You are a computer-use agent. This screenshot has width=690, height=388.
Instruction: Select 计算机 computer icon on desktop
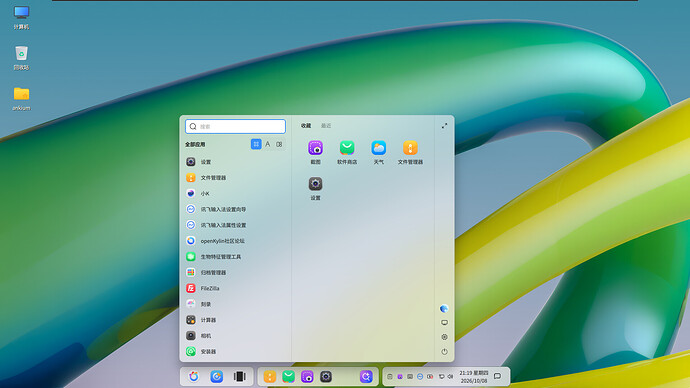click(x=21, y=18)
